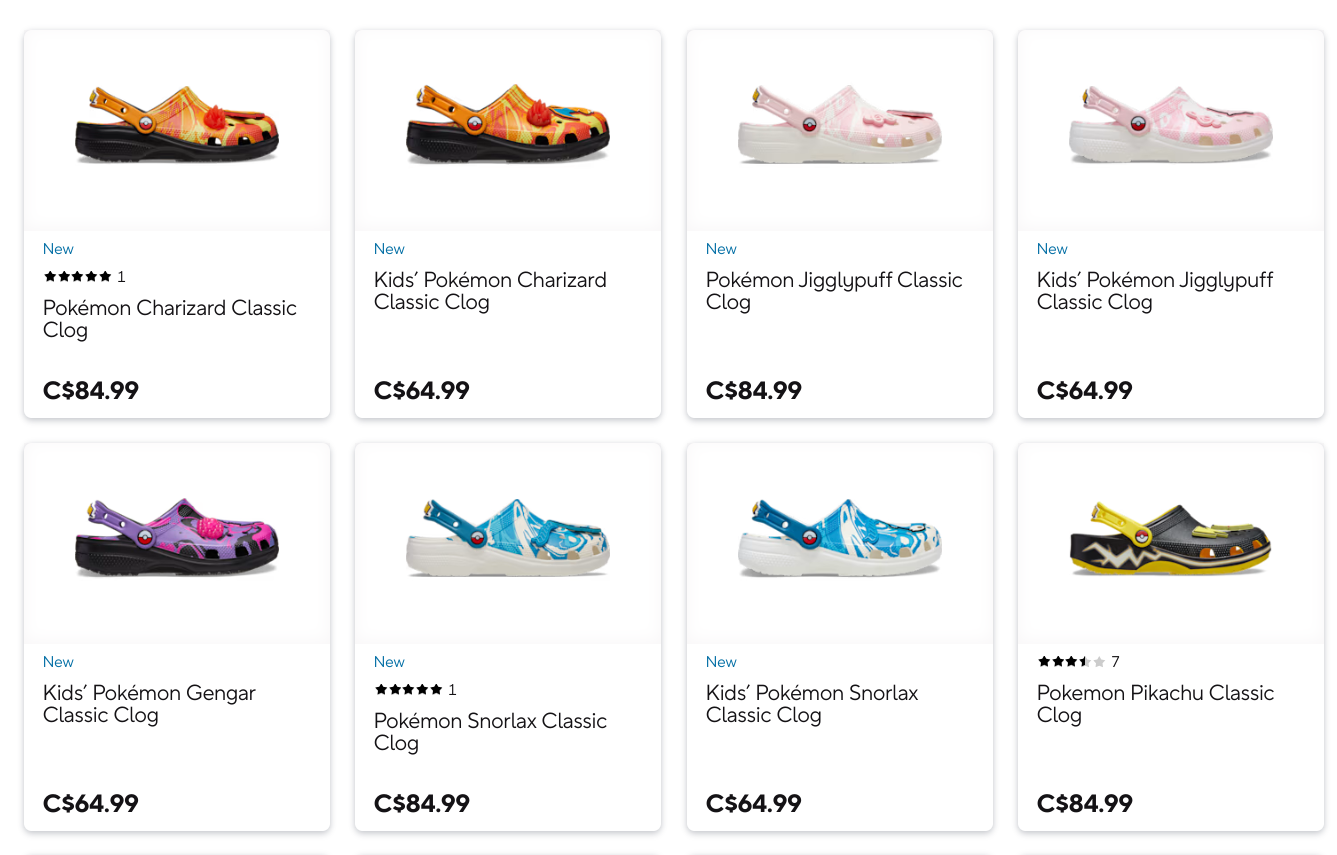
Task: Click the Kids' Pokémon Gengar Classic Clog title
Action: pyautogui.click(x=149, y=704)
